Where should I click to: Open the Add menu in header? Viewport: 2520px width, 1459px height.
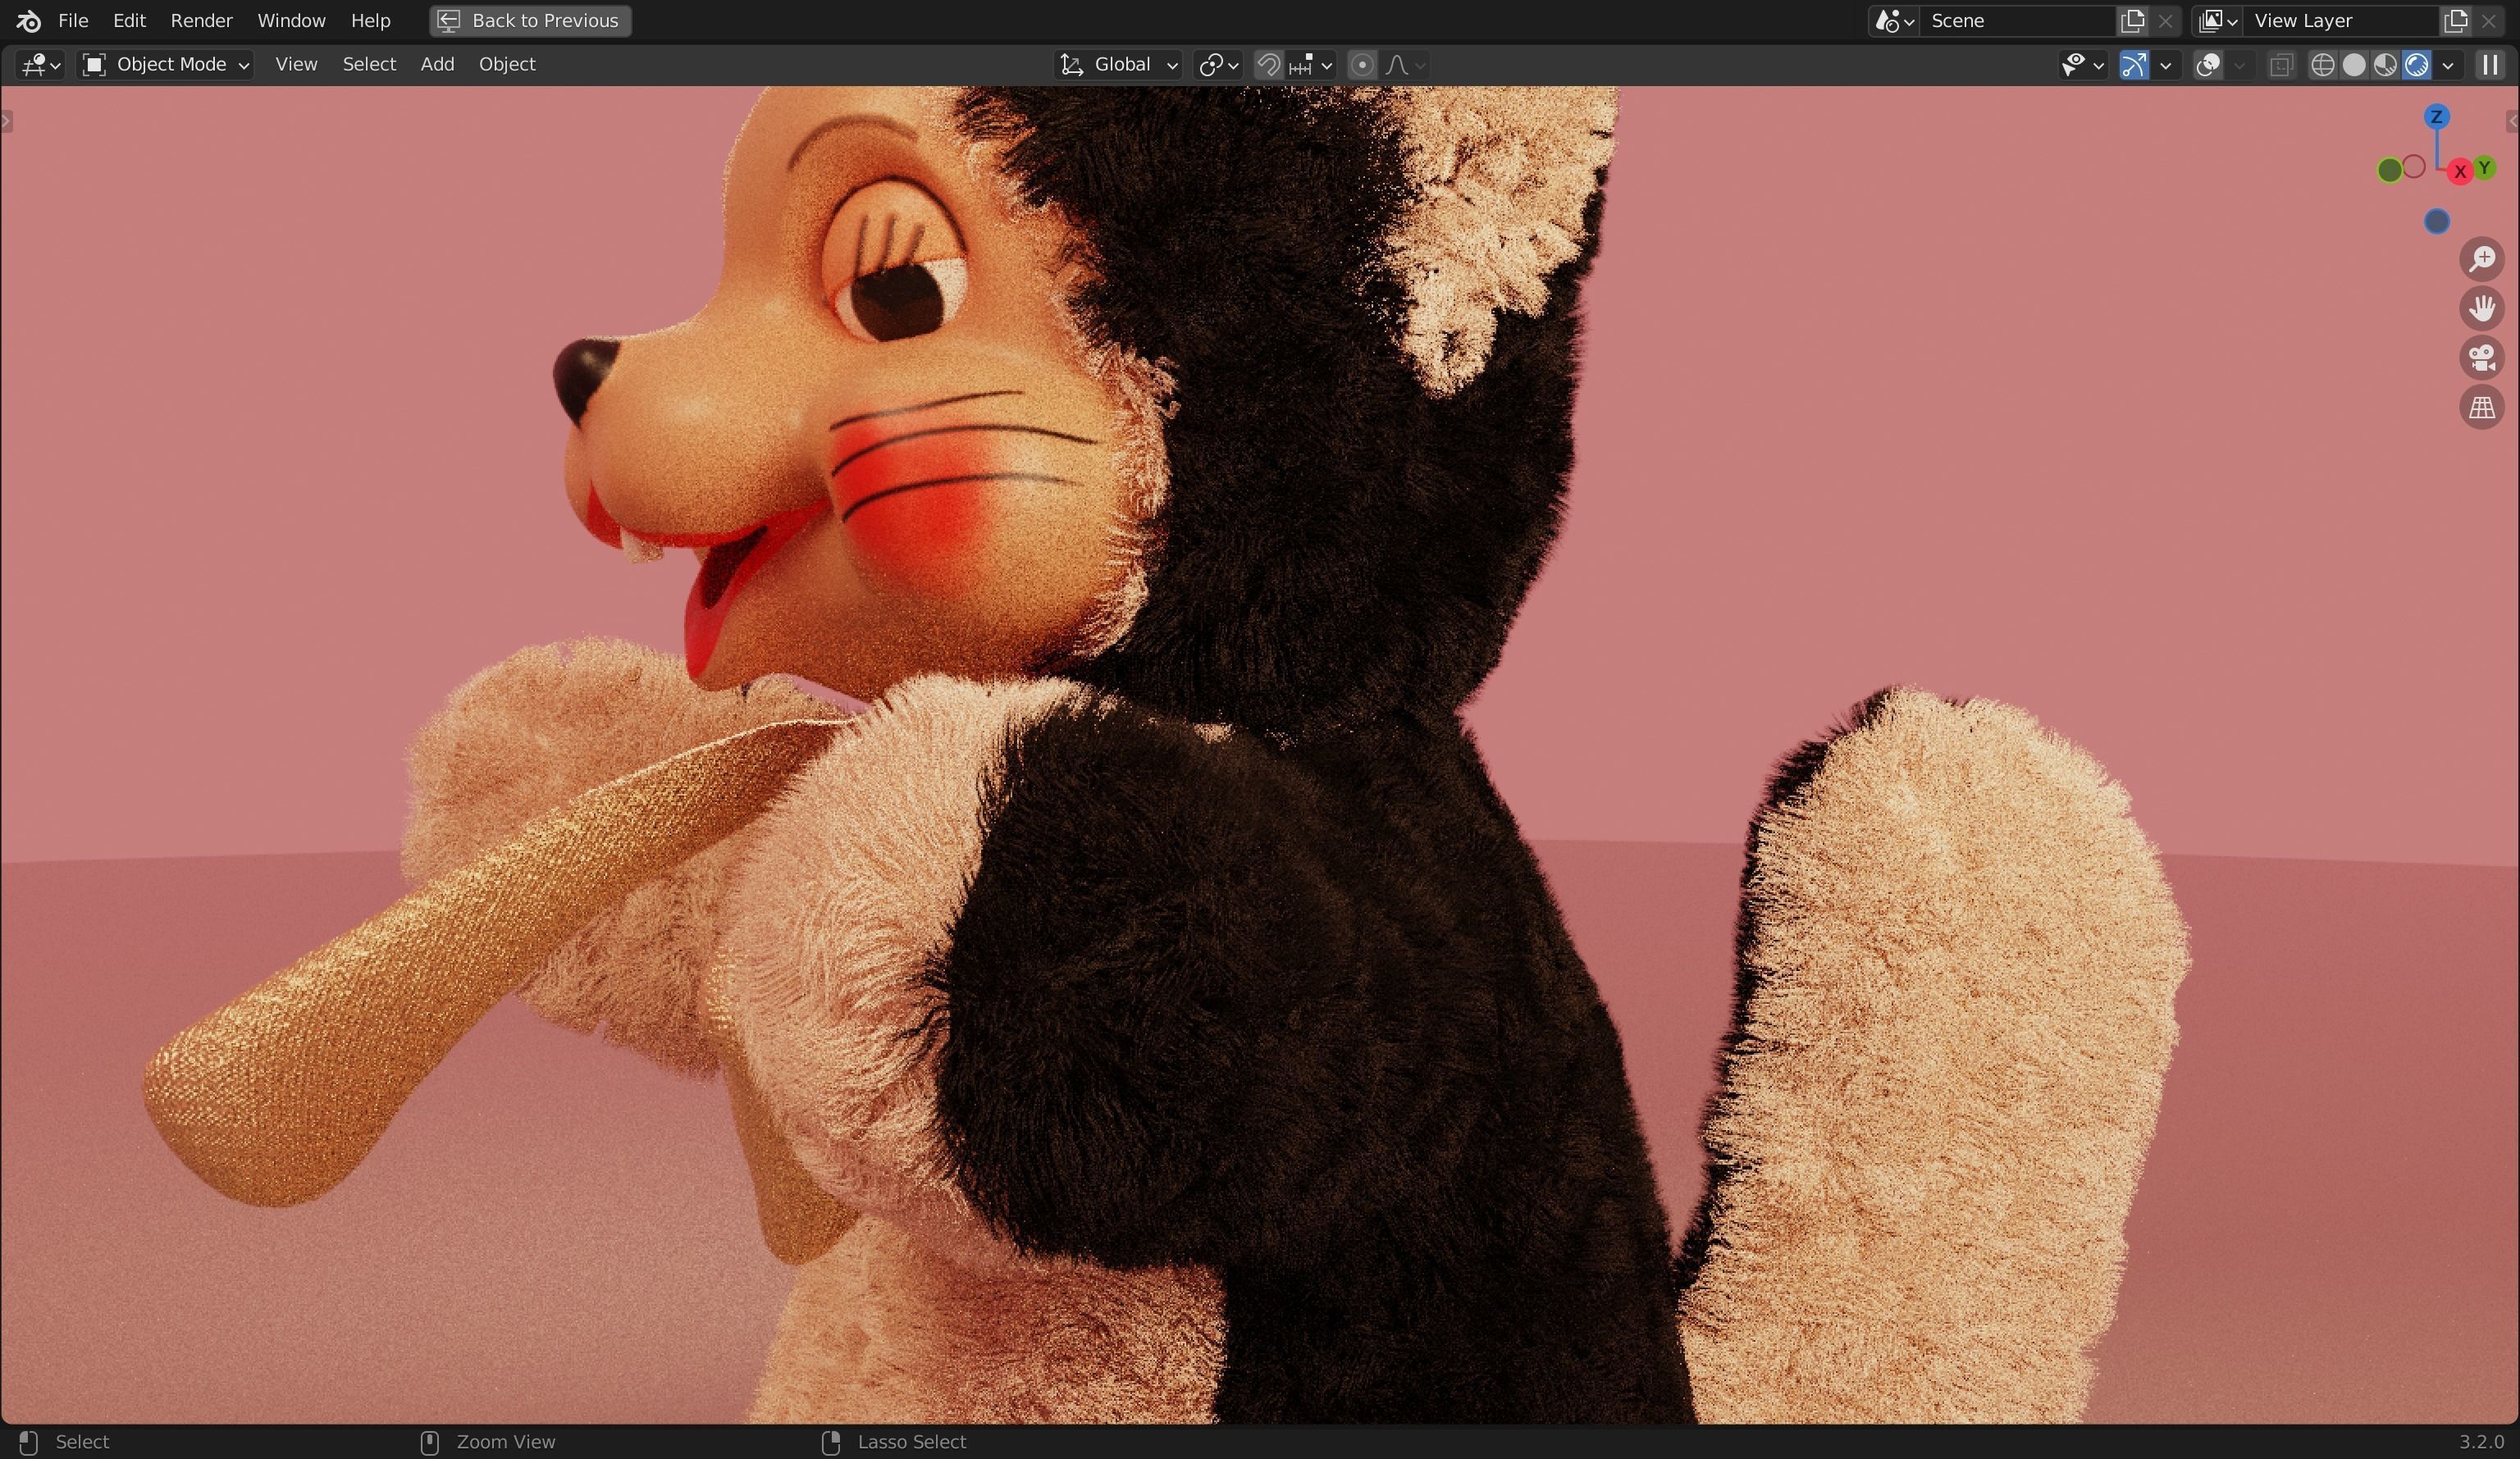pyautogui.click(x=437, y=65)
